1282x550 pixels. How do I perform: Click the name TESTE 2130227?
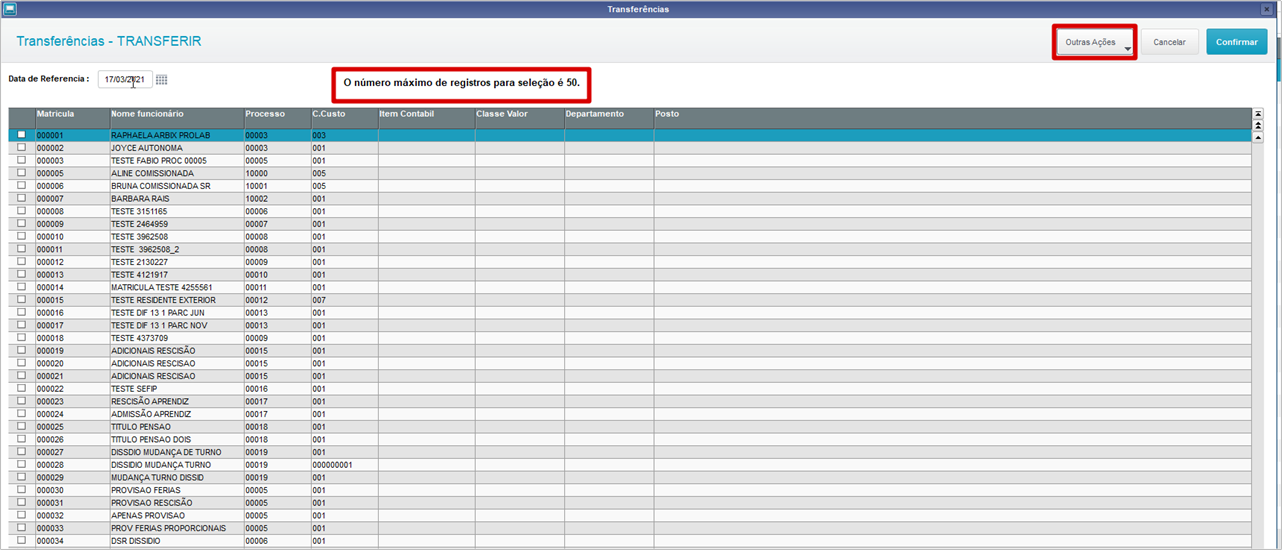click(139, 262)
